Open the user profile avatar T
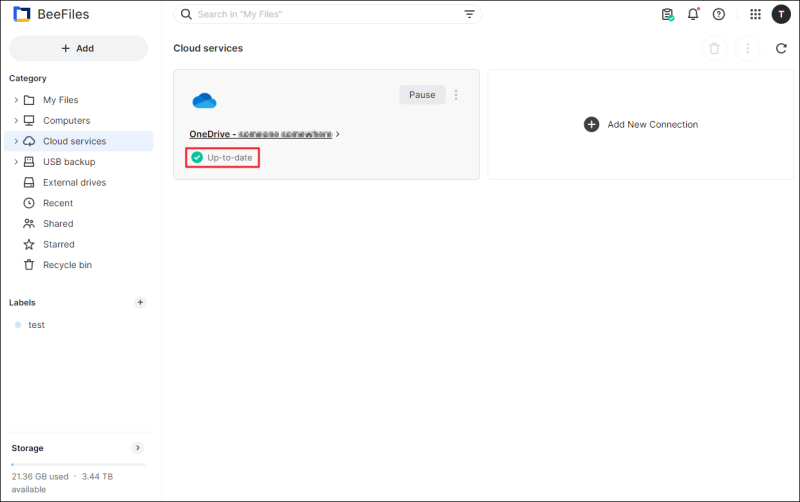This screenshot has width=800, height=502. point(781,14)
